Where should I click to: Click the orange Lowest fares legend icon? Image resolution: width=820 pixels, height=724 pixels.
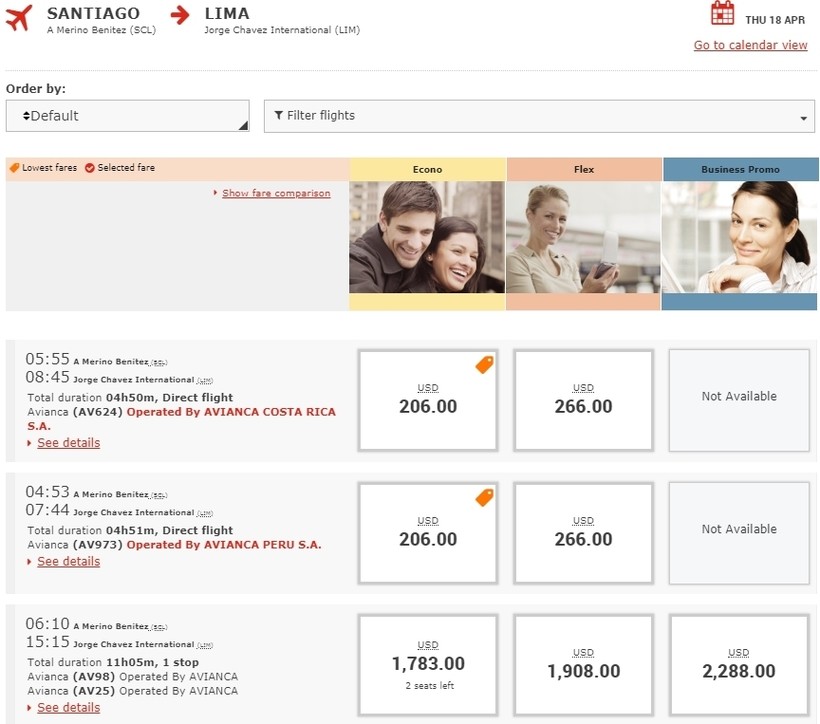14,168
